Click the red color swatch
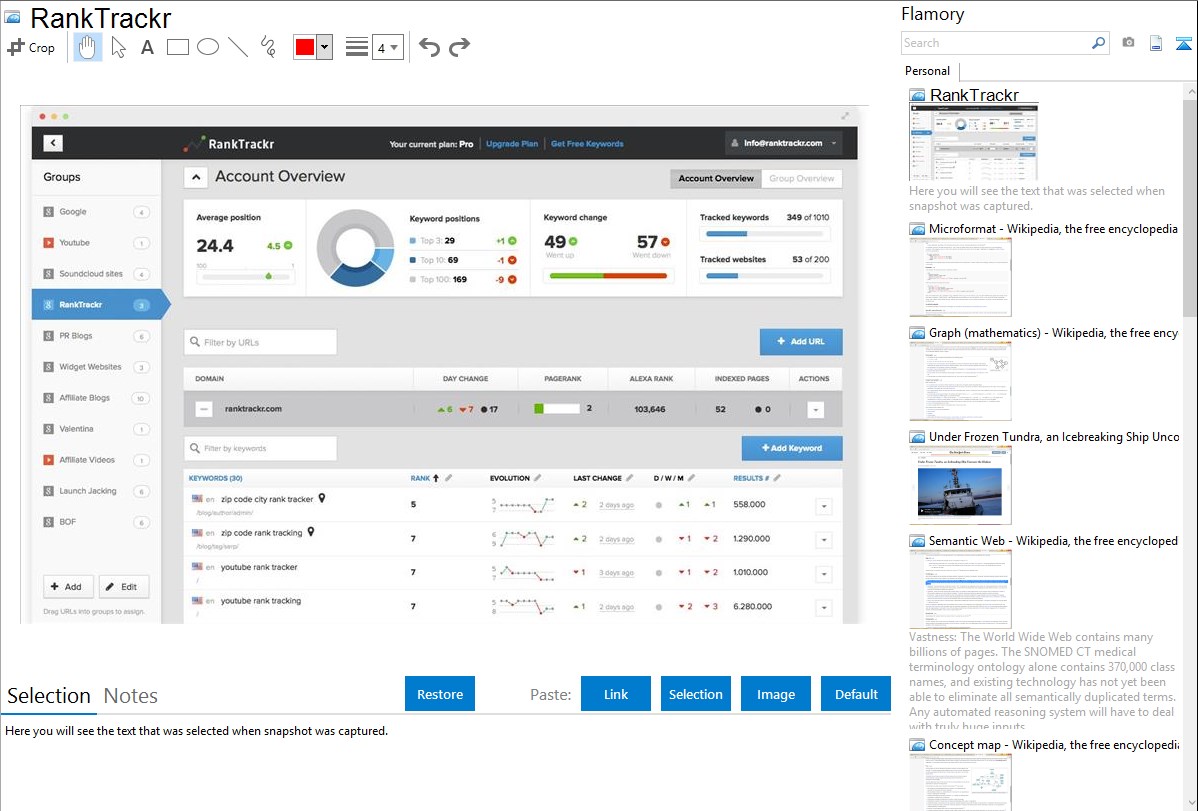 (x=304, y=47)
